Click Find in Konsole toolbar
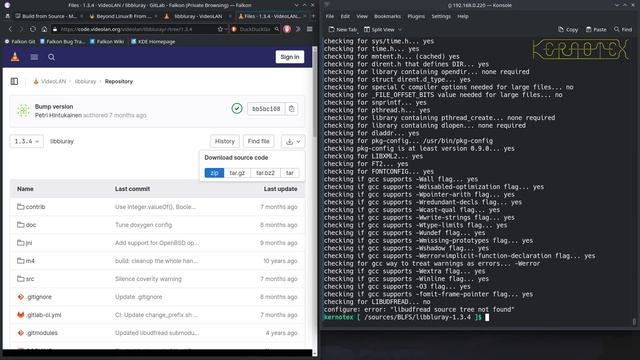 click(623, 29)
